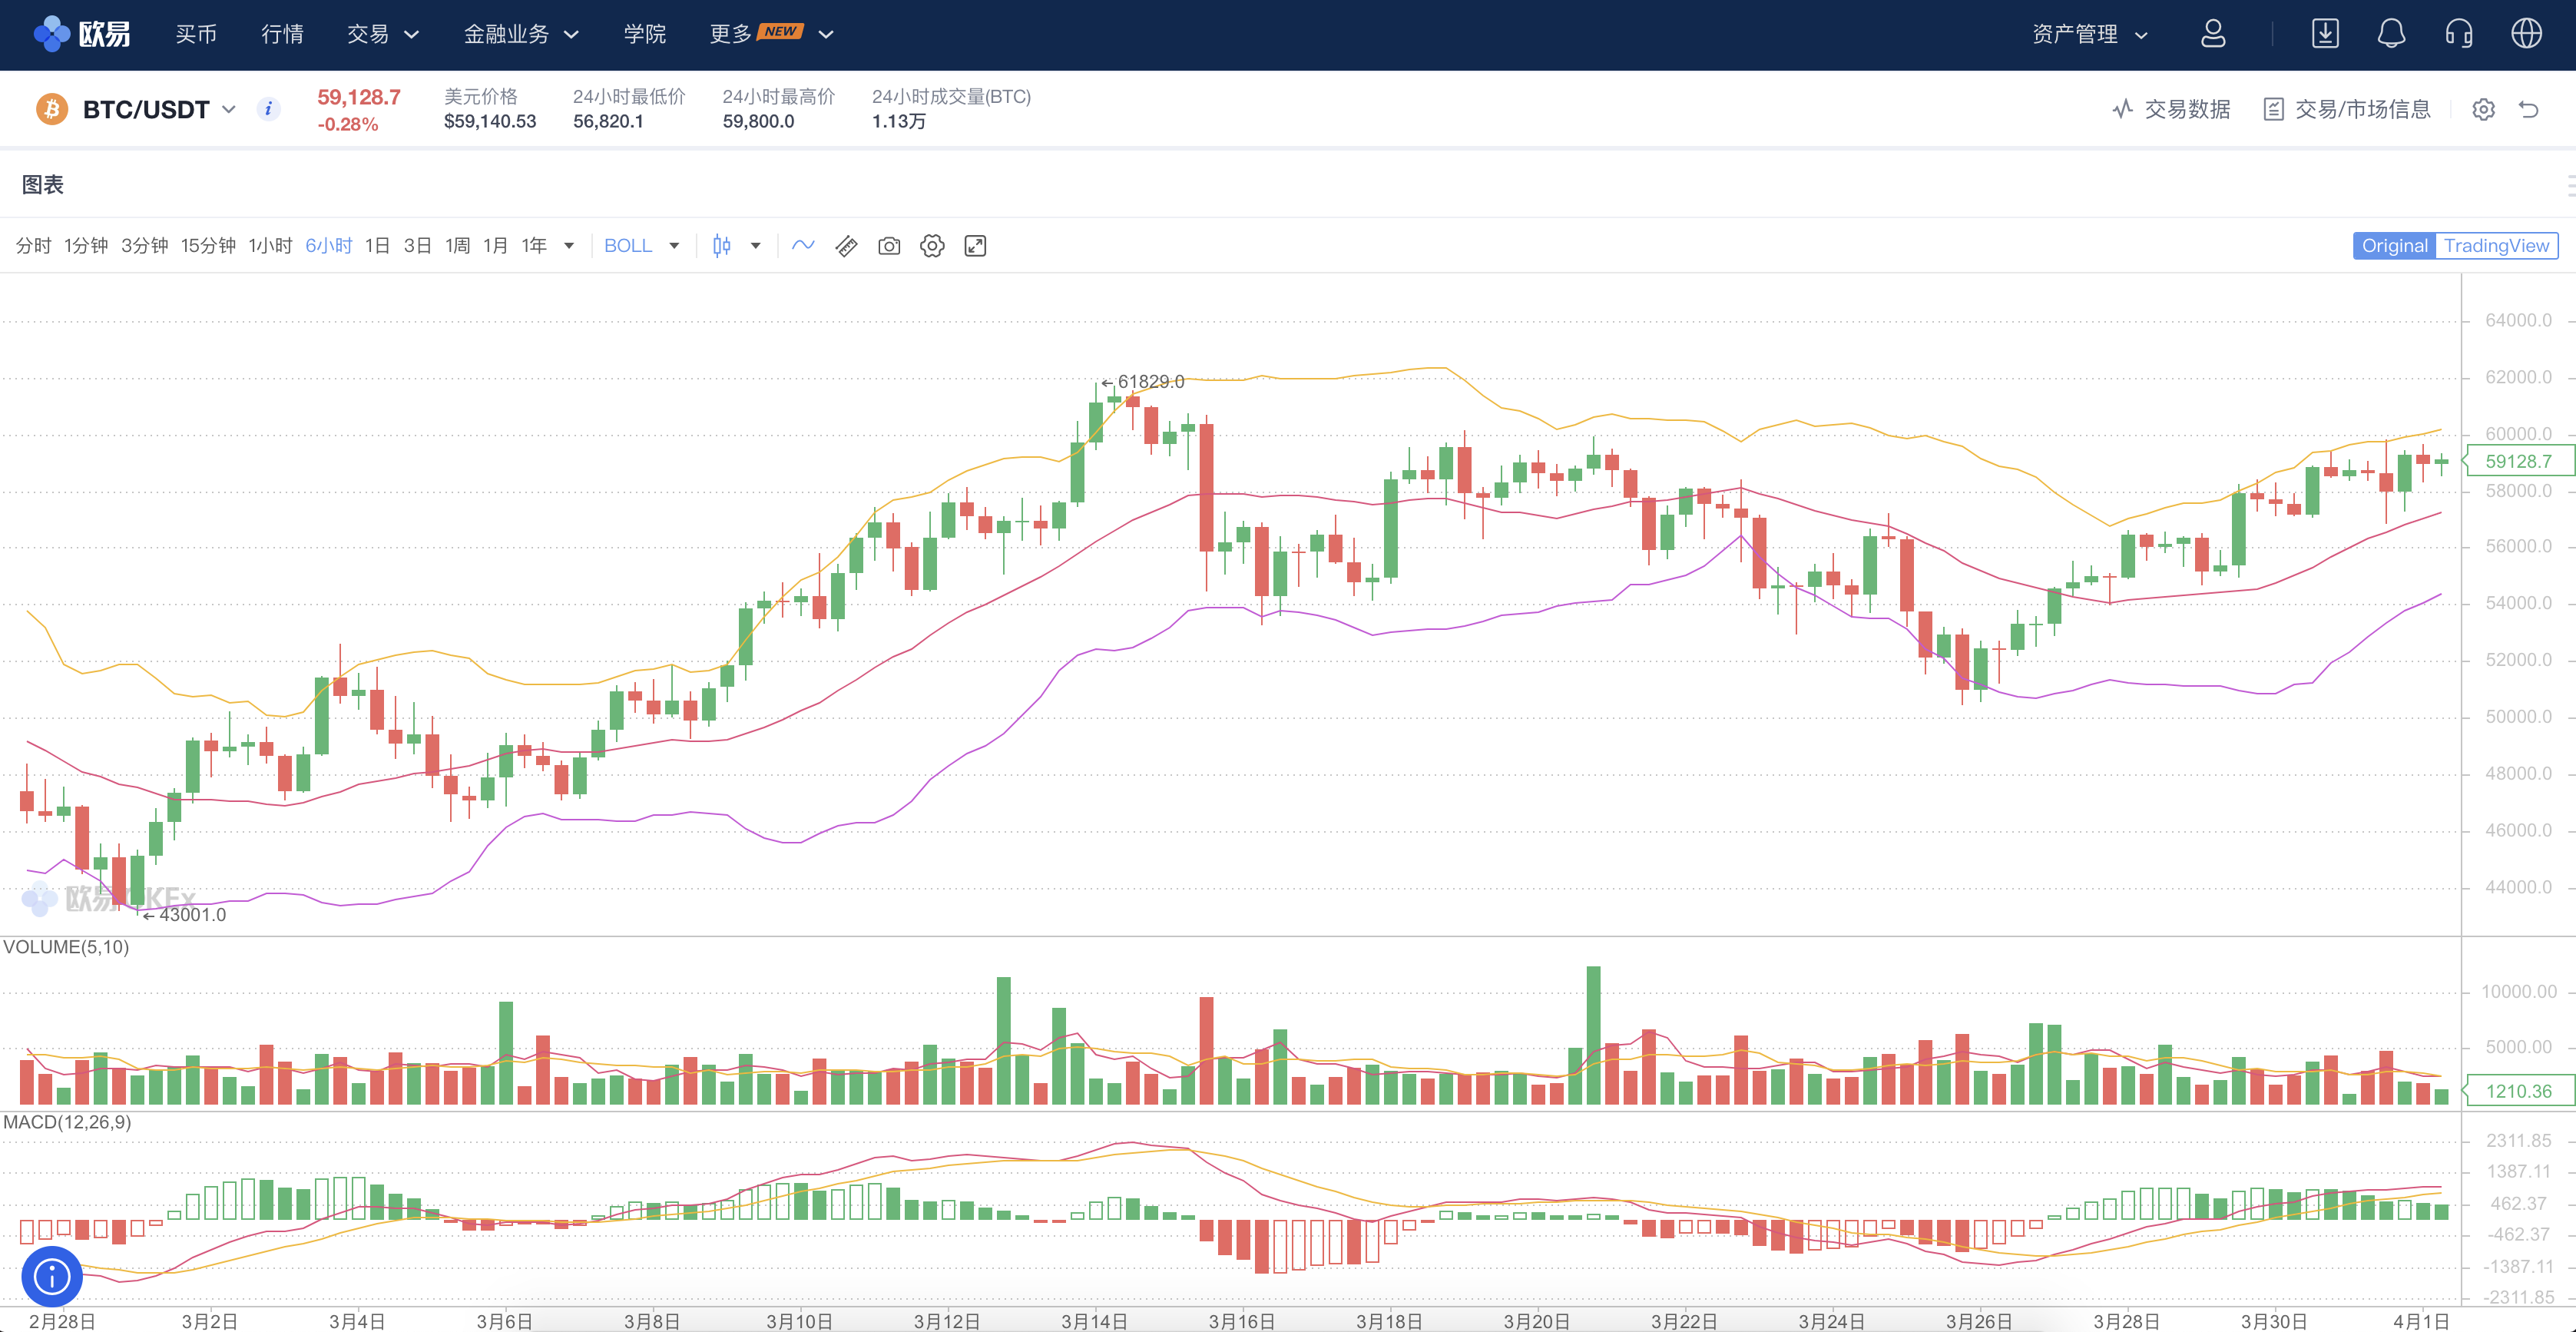Open the 行情 menu item

(282, 34)
